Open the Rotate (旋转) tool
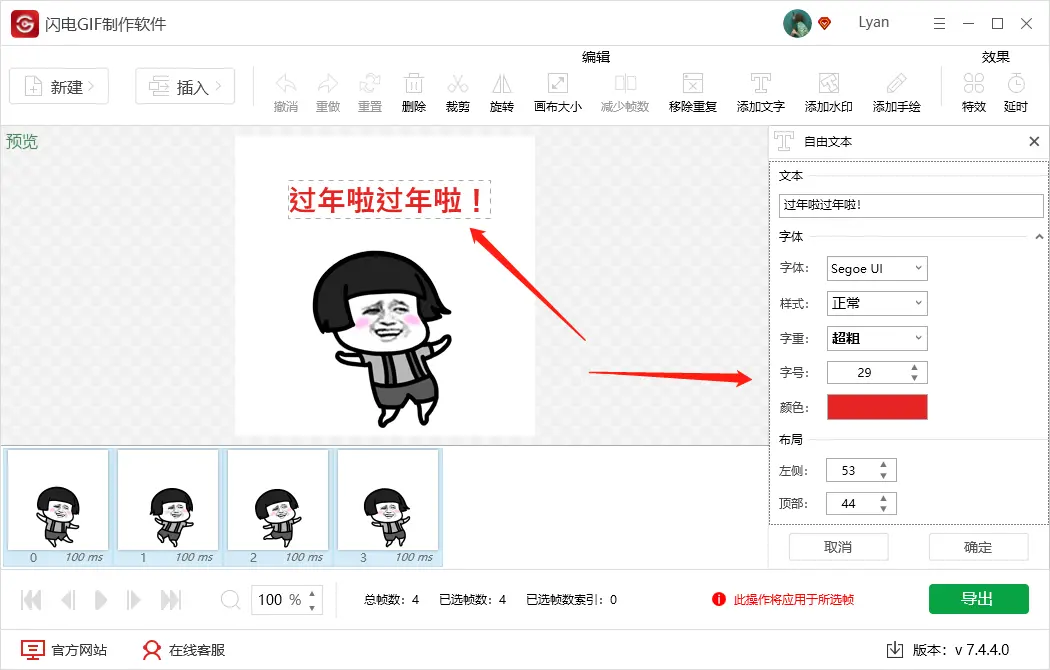The height and width of the screenshot is (670, 1050). coord(502,92)
